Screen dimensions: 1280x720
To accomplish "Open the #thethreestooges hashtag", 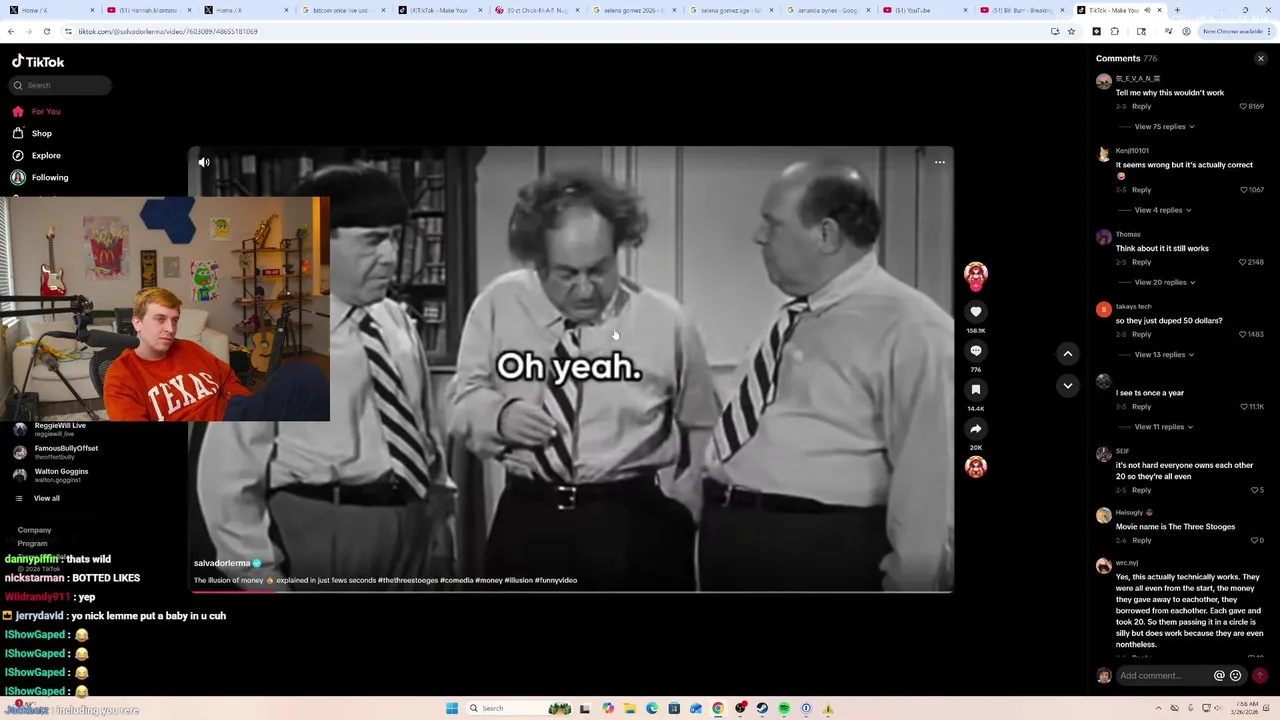I will pyautogui.click(x=408, y=580).
